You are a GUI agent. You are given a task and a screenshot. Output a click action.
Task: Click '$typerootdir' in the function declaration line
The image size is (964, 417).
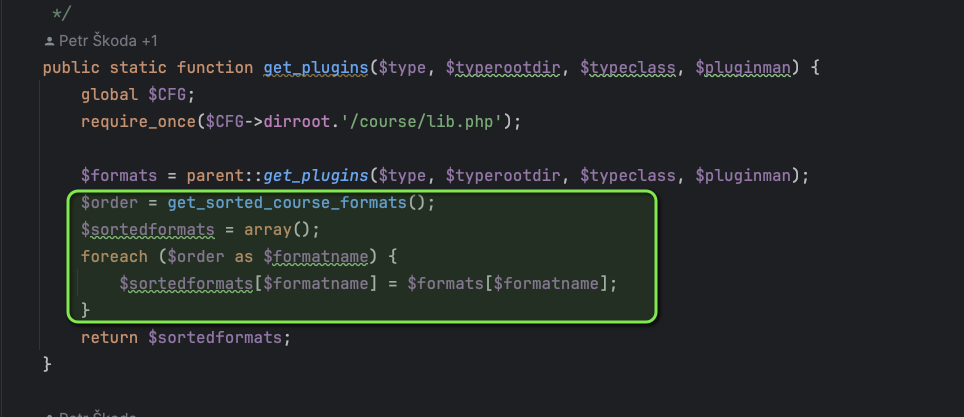coord(504,68)
